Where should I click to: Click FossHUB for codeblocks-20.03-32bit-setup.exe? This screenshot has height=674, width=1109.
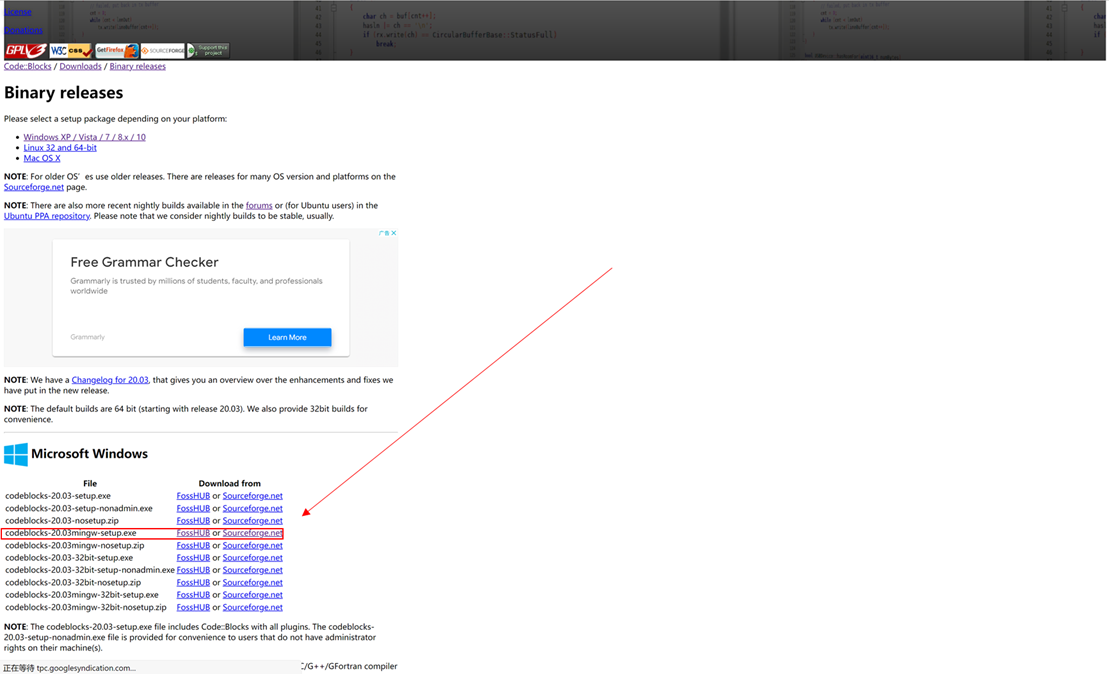click(x=193, y=558)
